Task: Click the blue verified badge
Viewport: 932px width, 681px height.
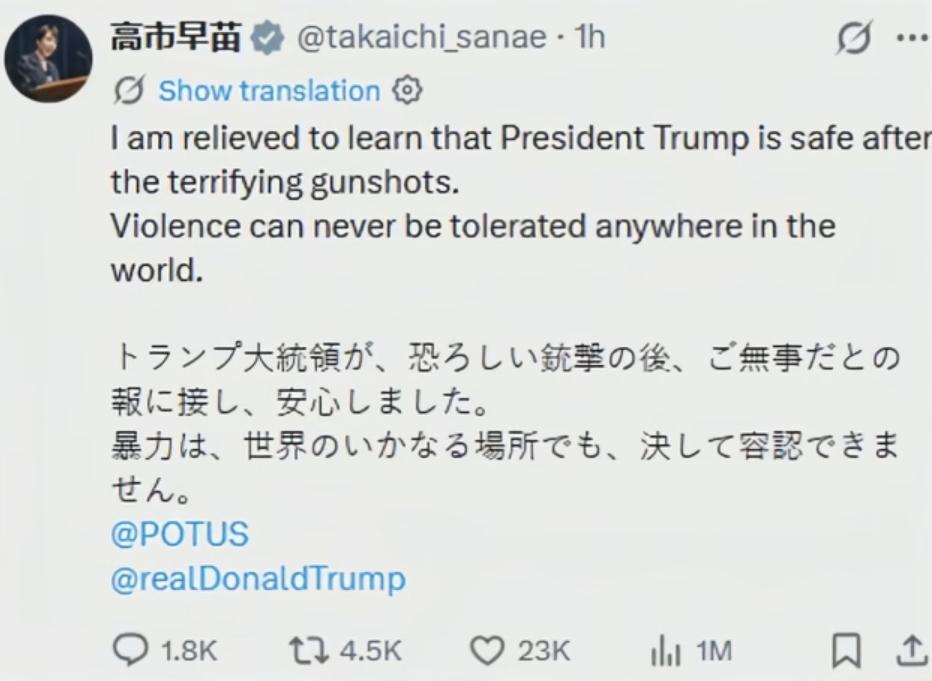Action: (265, 41)
